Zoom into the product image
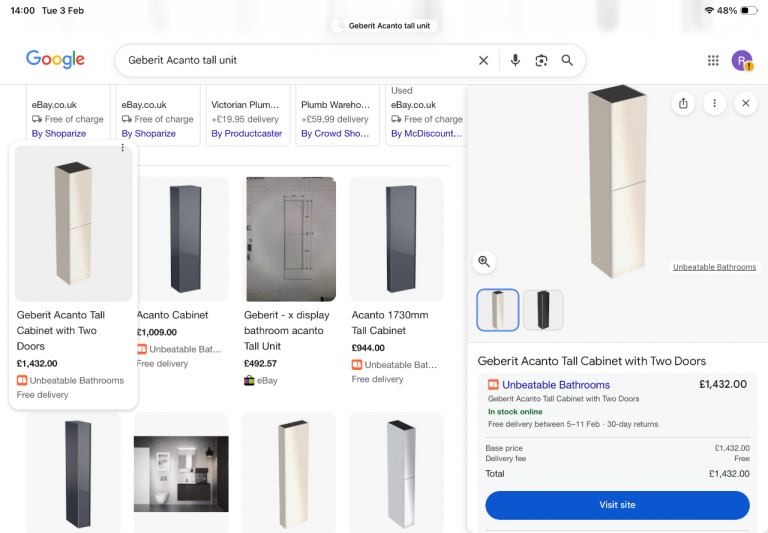 click(x=484, y=262)
